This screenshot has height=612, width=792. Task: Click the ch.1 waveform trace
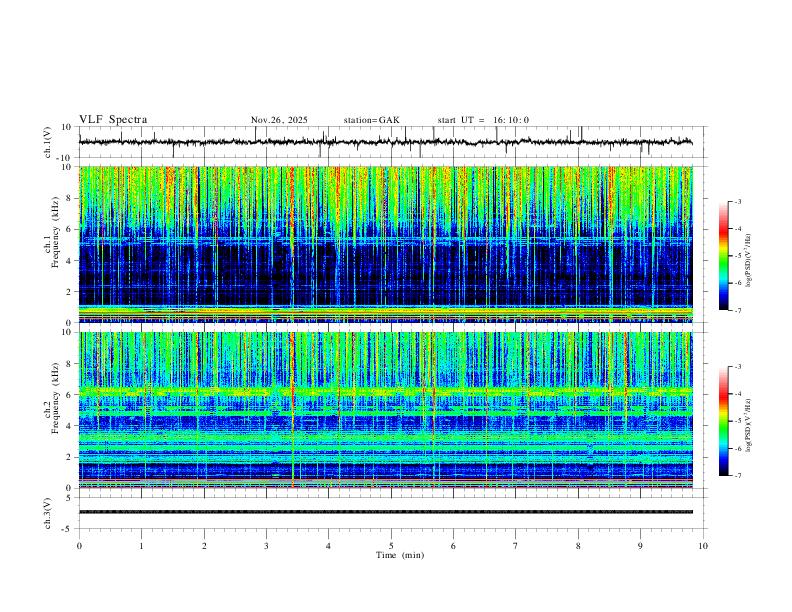click(385, 142)
